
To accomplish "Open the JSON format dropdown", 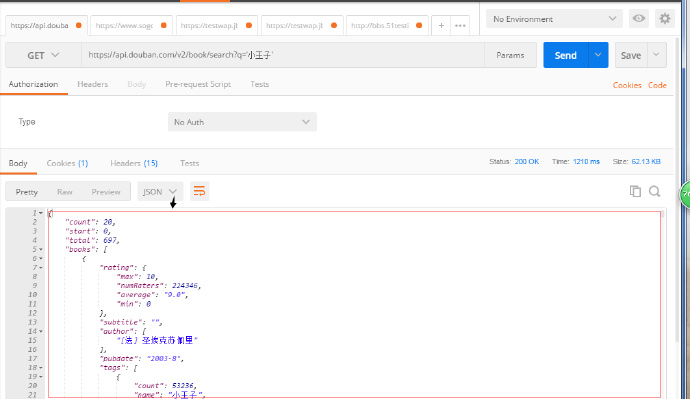I will click(x=160, y=191).
